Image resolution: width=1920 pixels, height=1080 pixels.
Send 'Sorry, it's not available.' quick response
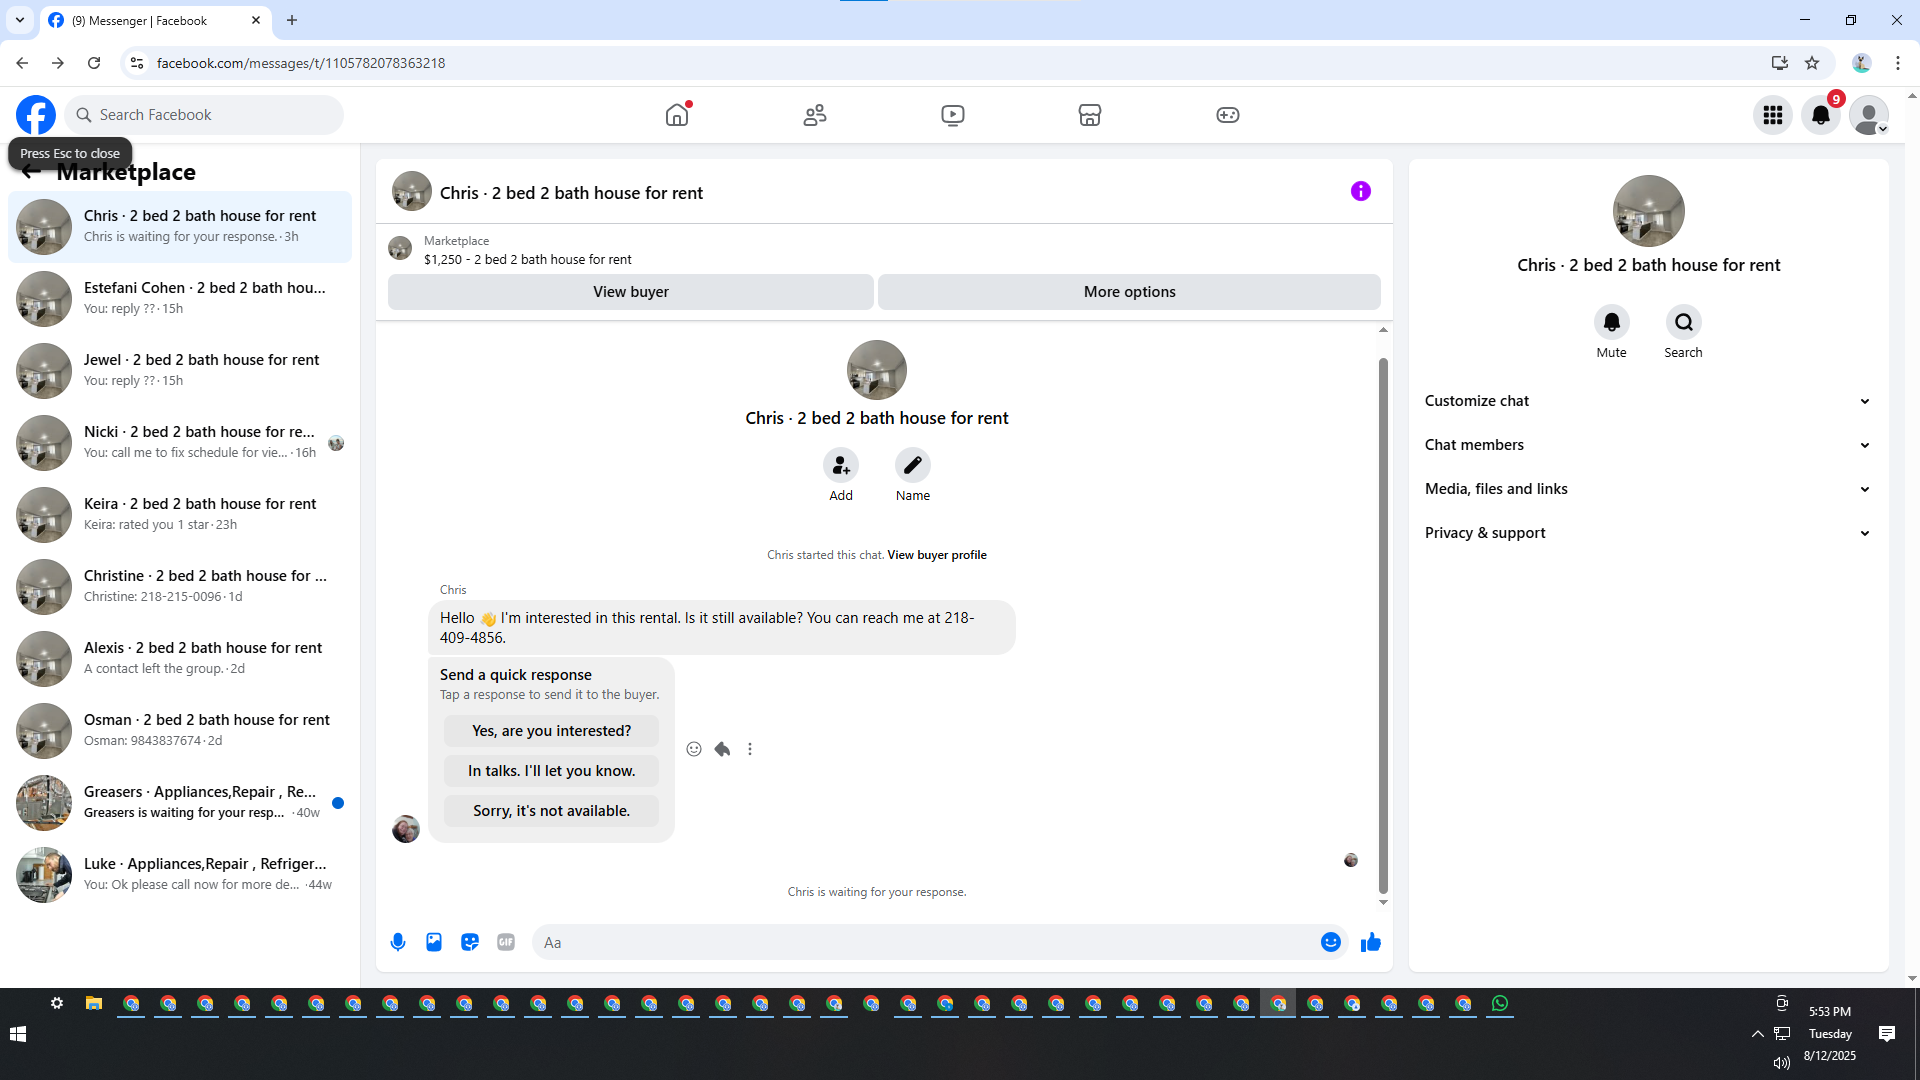coord(551,811)
